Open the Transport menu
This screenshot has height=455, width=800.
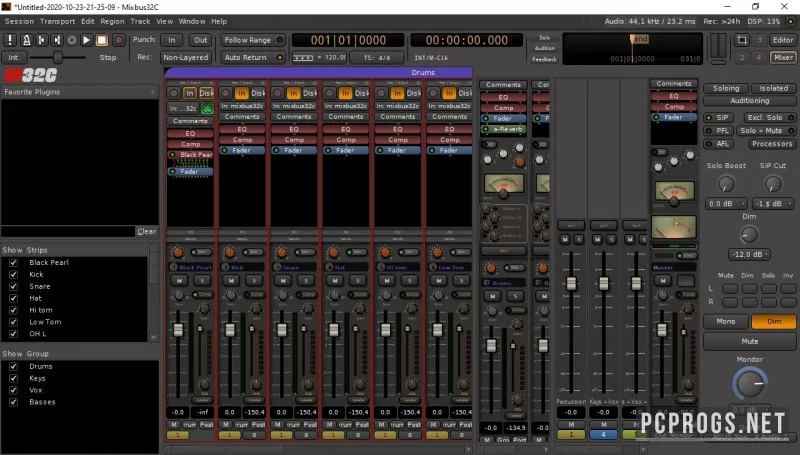click(57, 21)
